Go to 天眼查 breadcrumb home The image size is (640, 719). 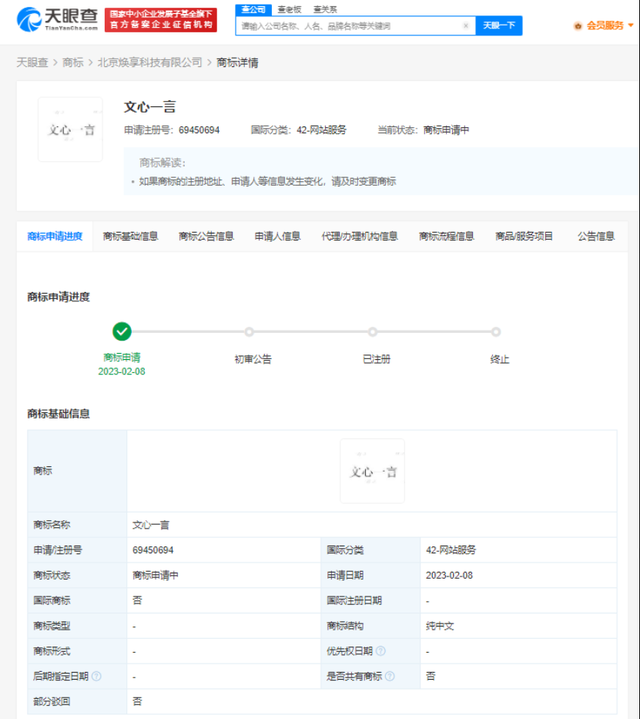(32, 62)
